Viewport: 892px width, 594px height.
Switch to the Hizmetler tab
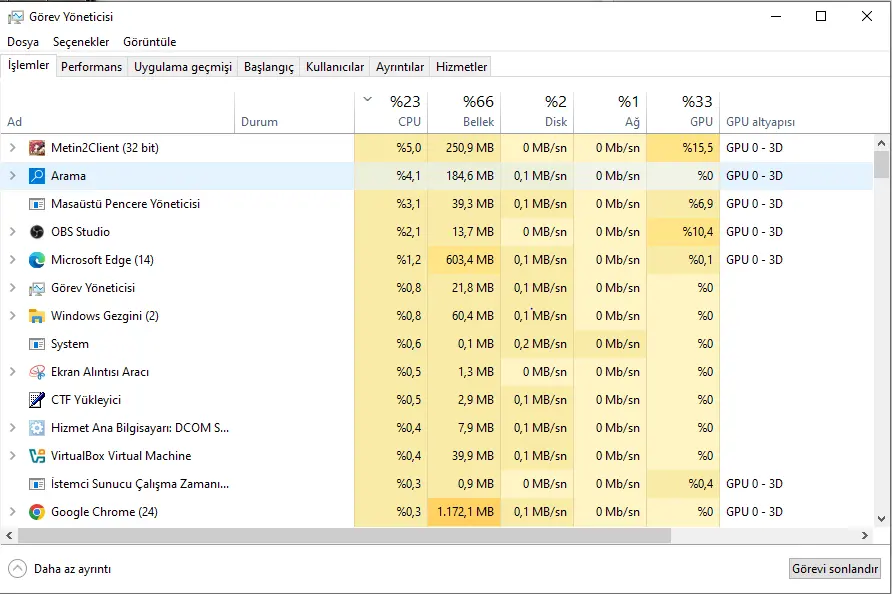[x=461, y=67]
